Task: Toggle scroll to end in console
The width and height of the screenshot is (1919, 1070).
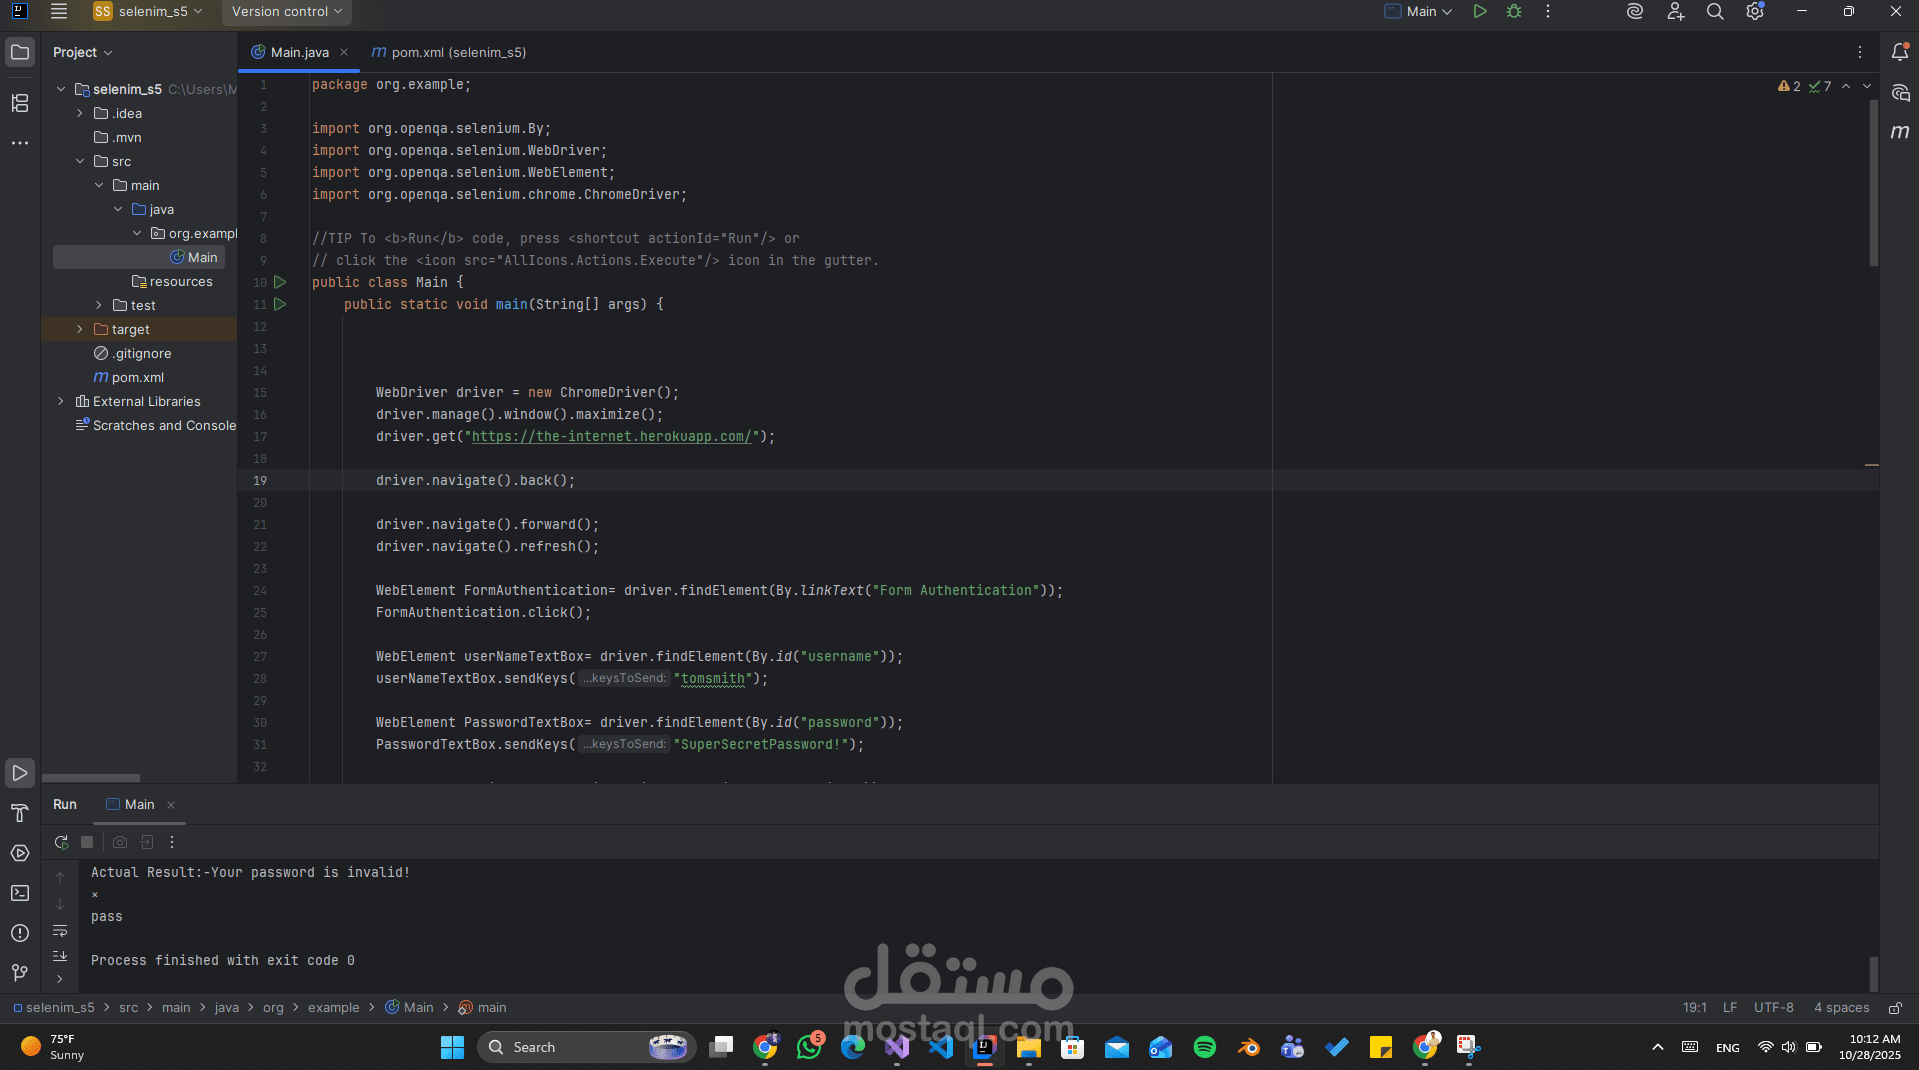Action: coord(60,956)
